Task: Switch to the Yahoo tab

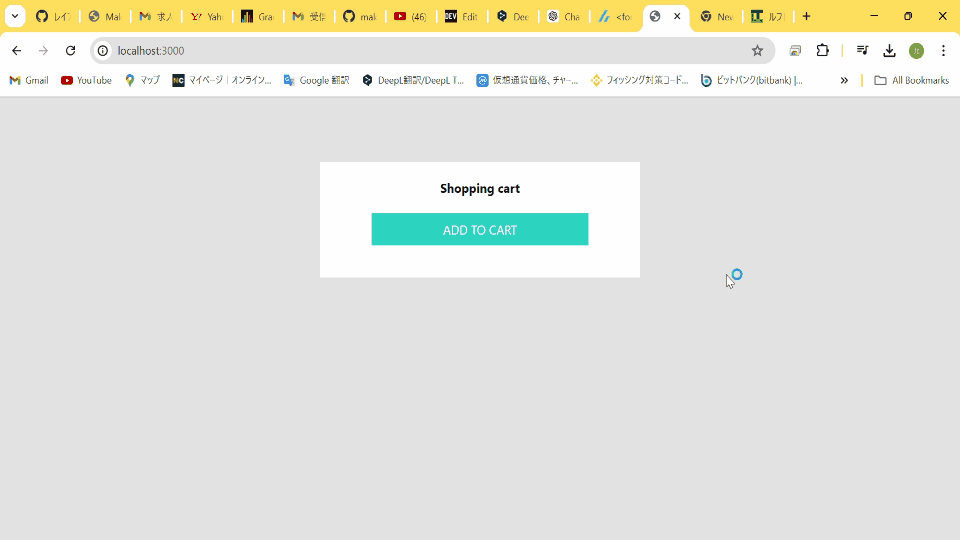Action: coord(206,17)
